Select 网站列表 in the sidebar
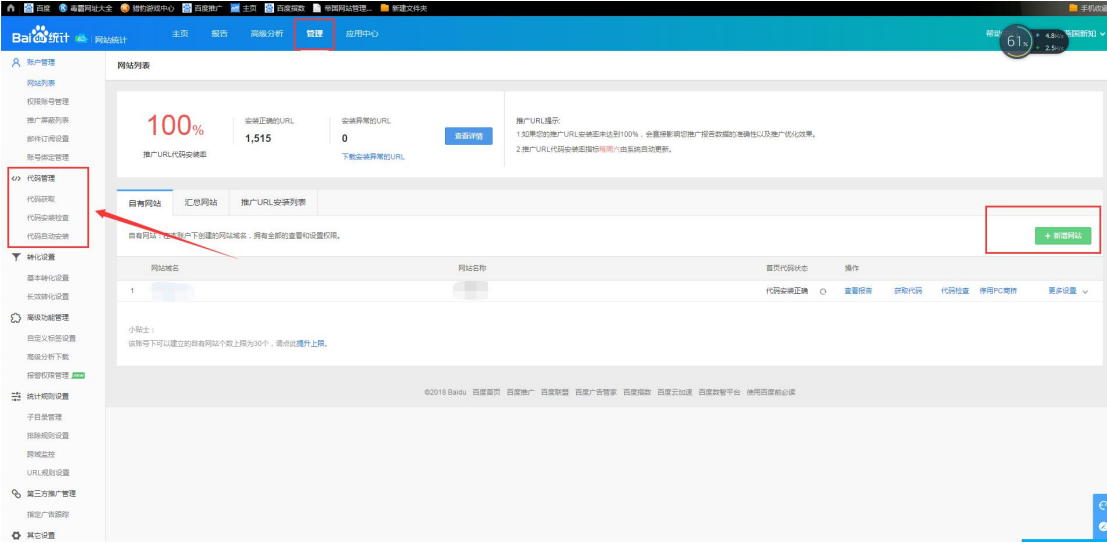This screenshot has width=1107, height=543. pos(42,83)
